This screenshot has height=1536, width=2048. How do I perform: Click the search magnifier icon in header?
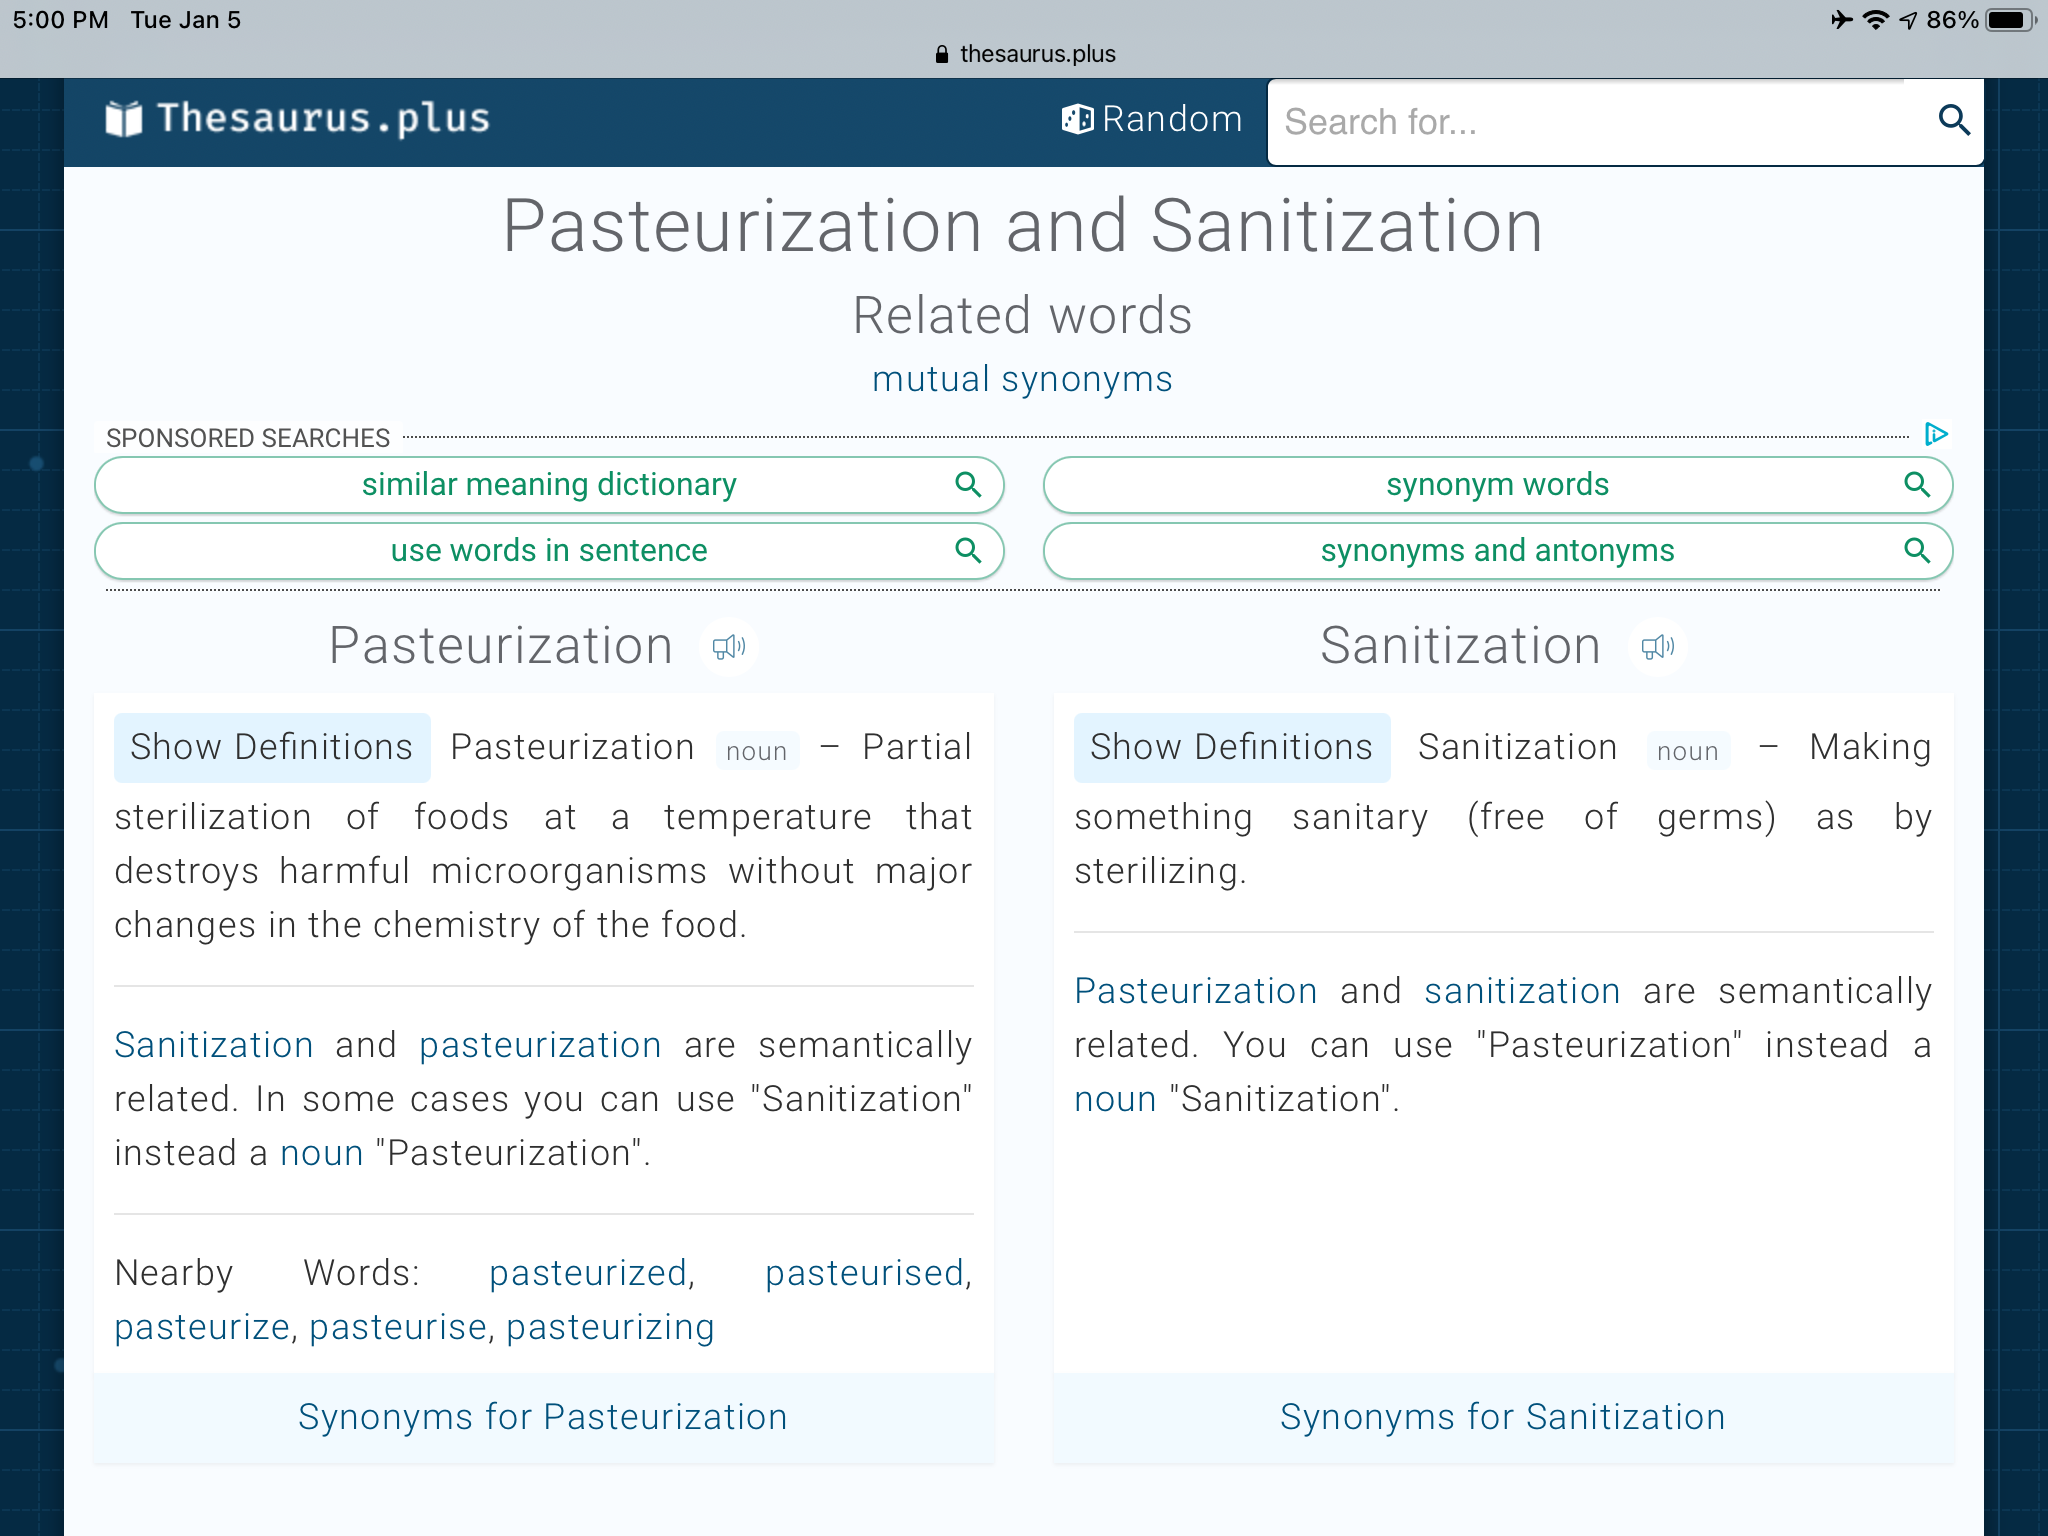[1954, 121]
